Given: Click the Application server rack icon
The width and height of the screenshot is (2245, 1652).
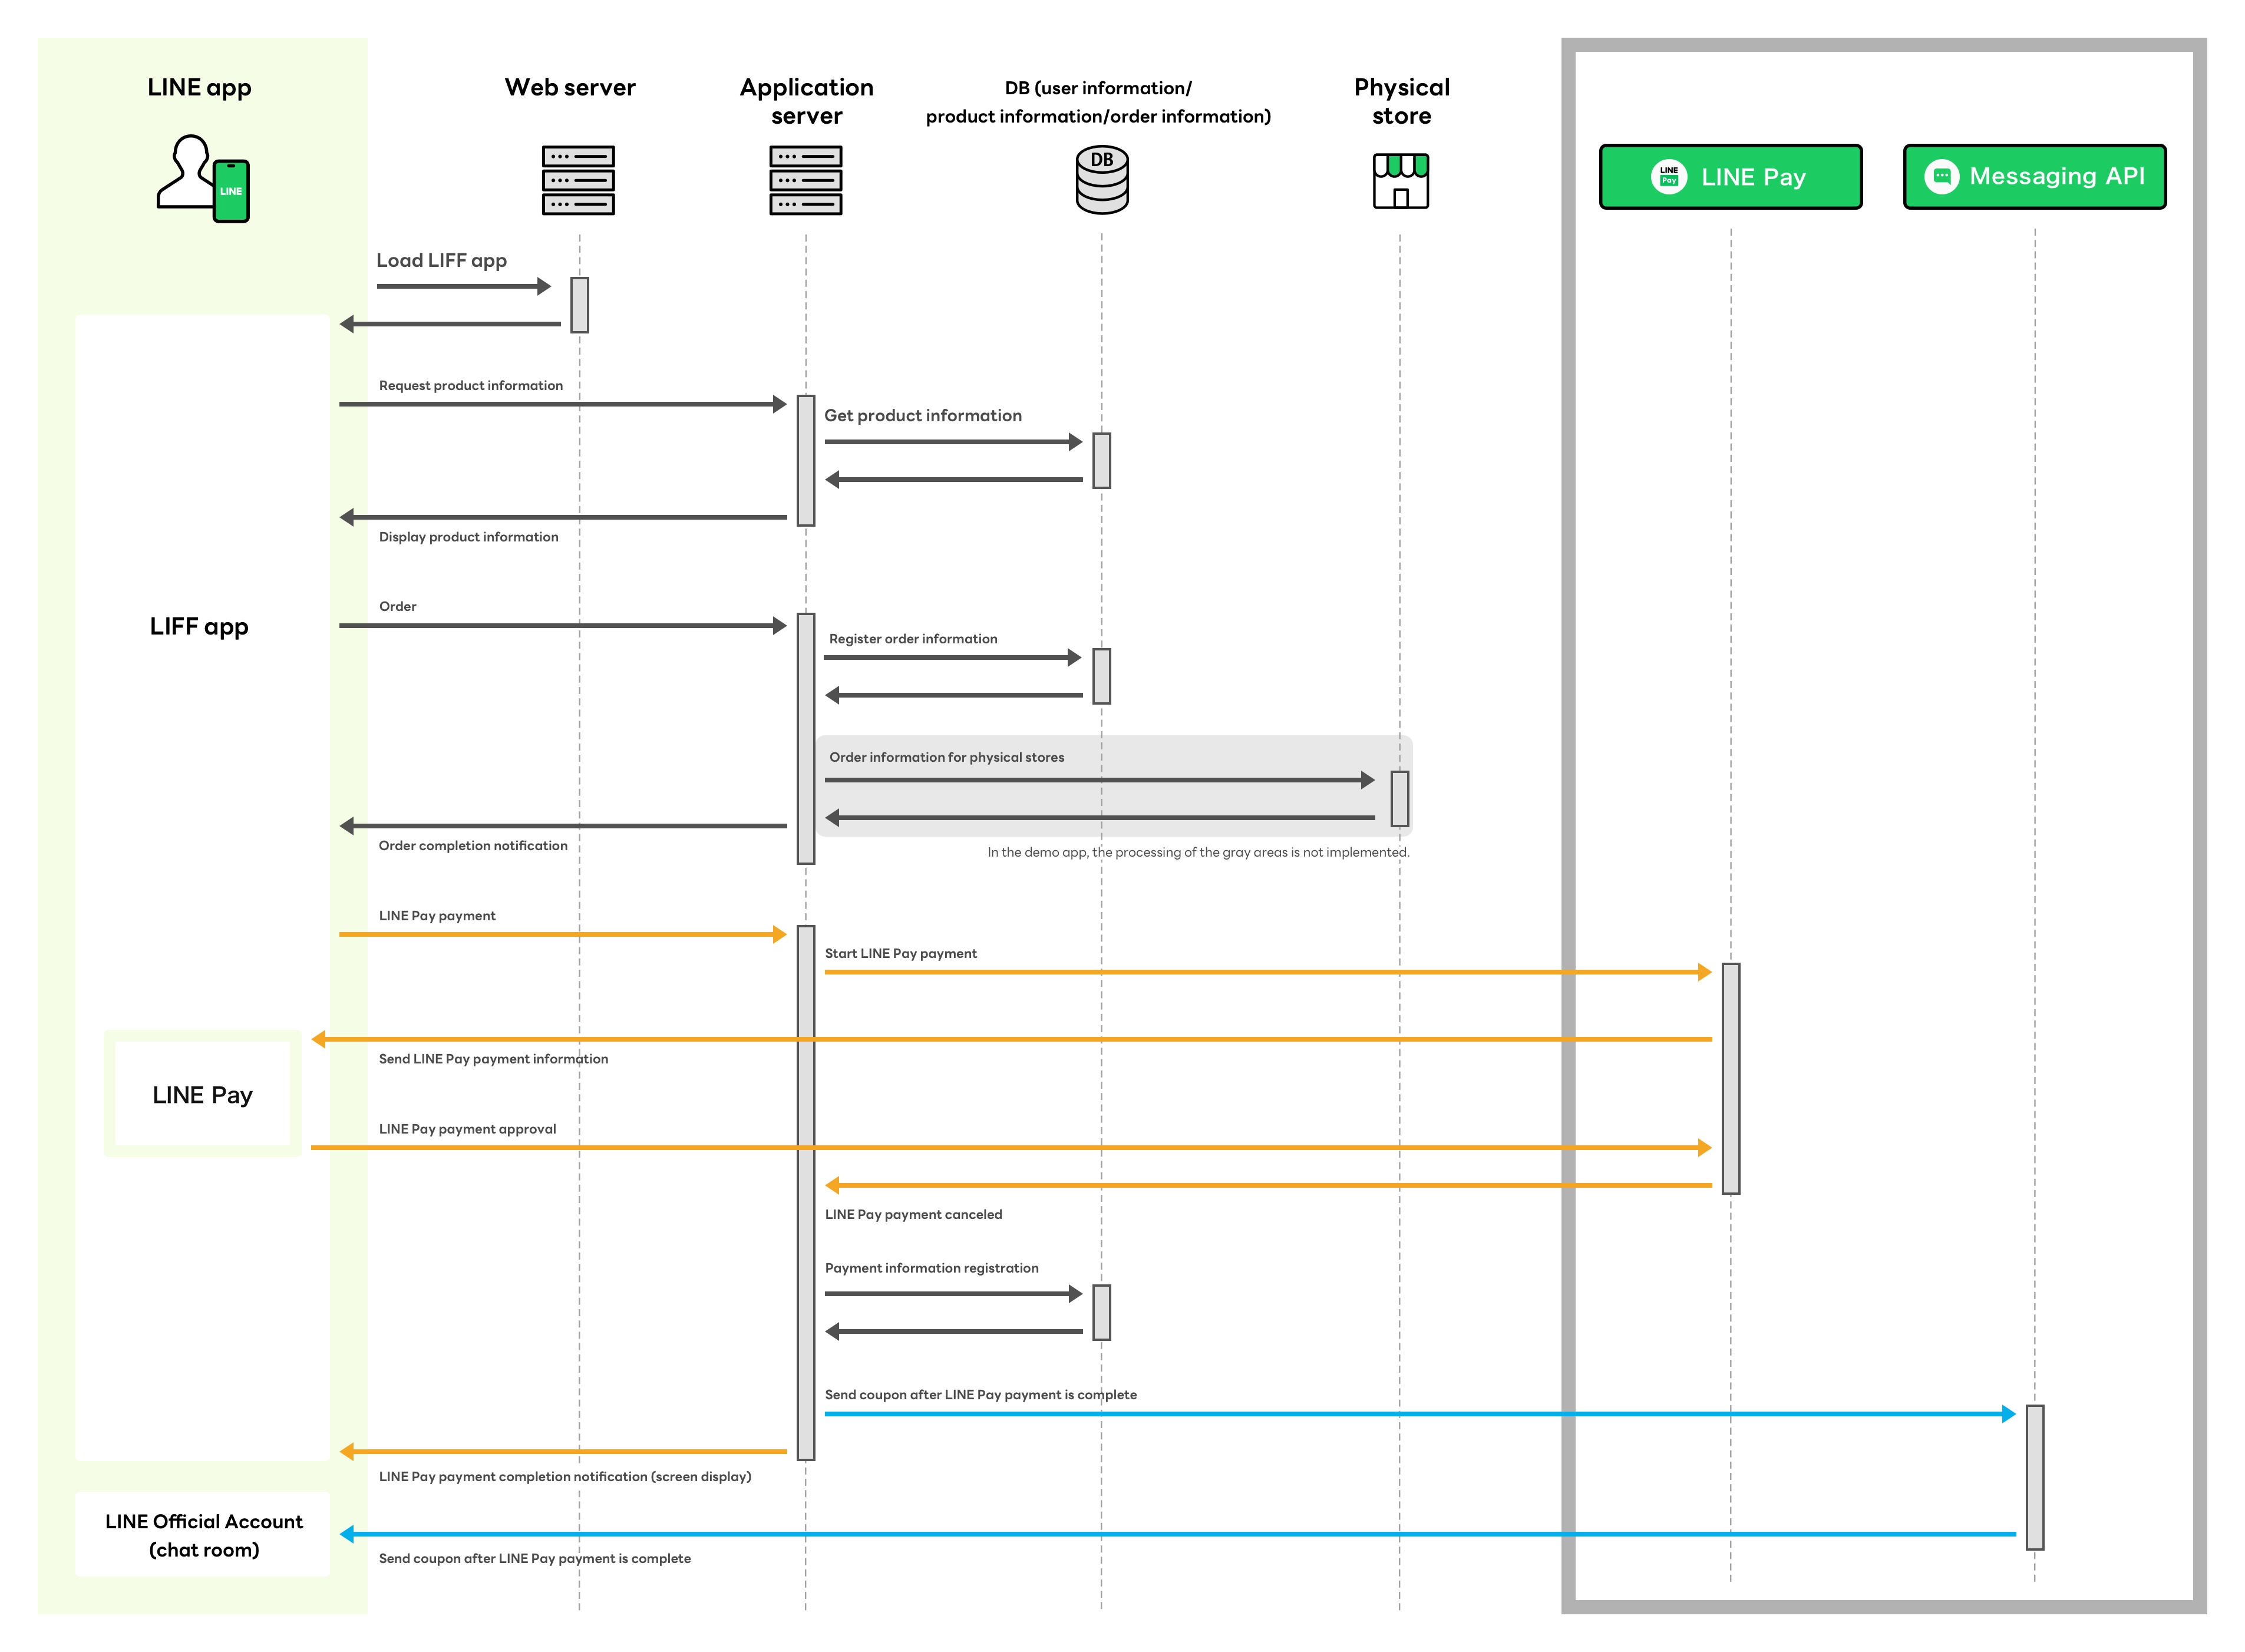Looking at the screenshot, I should [805, 180].
